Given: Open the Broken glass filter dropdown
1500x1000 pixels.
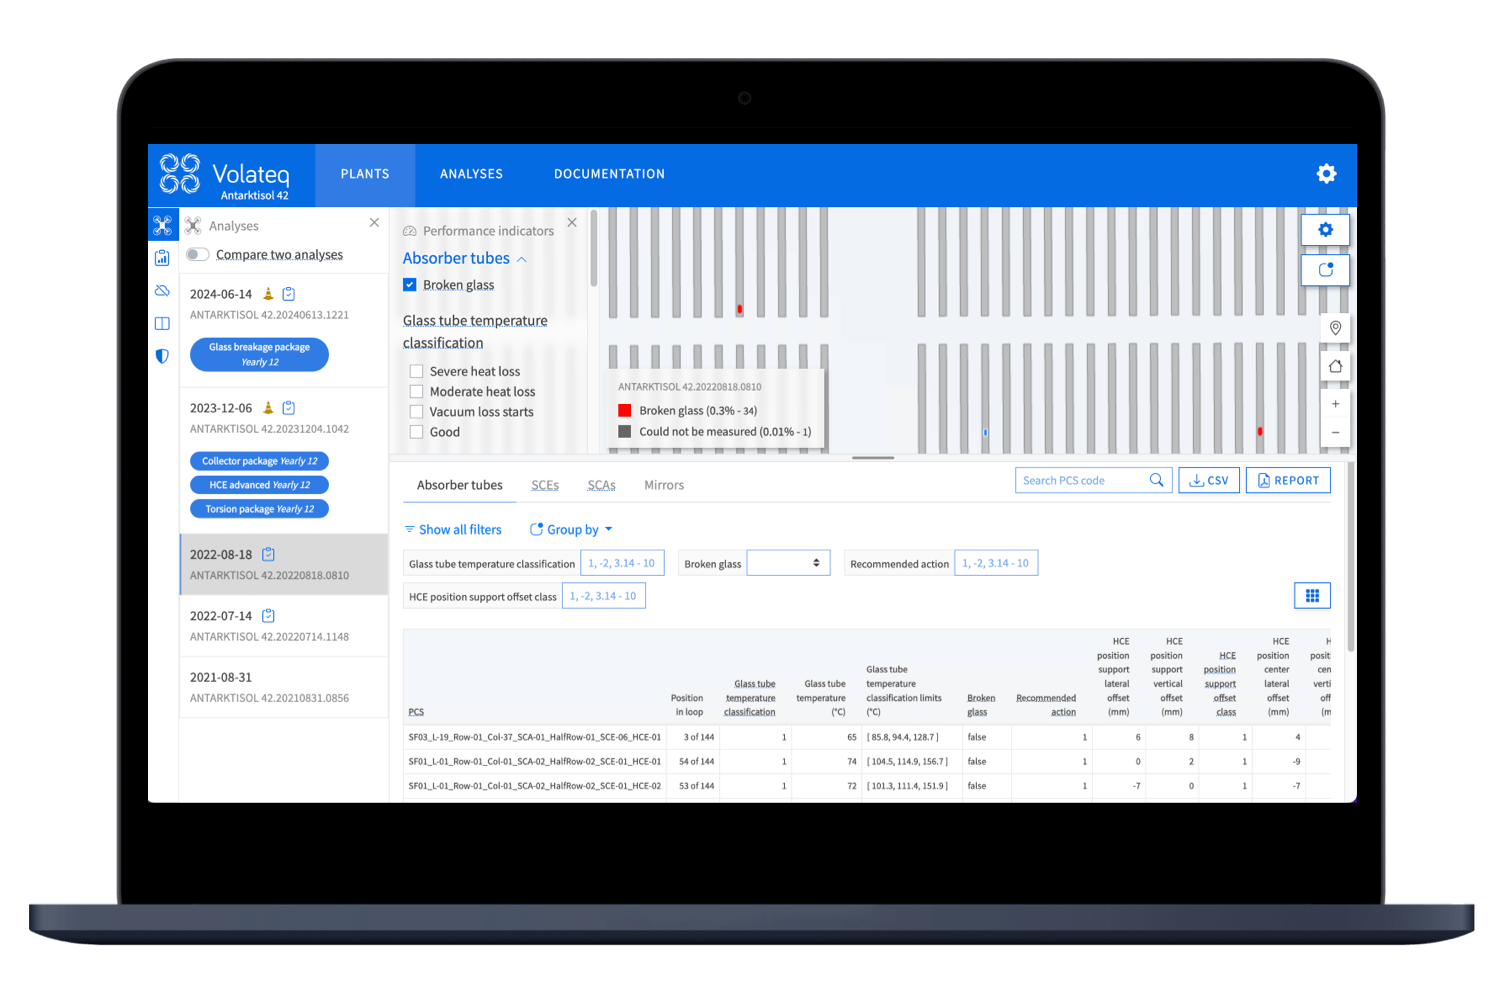Looking at the screenshot, I should pos(788,564).
